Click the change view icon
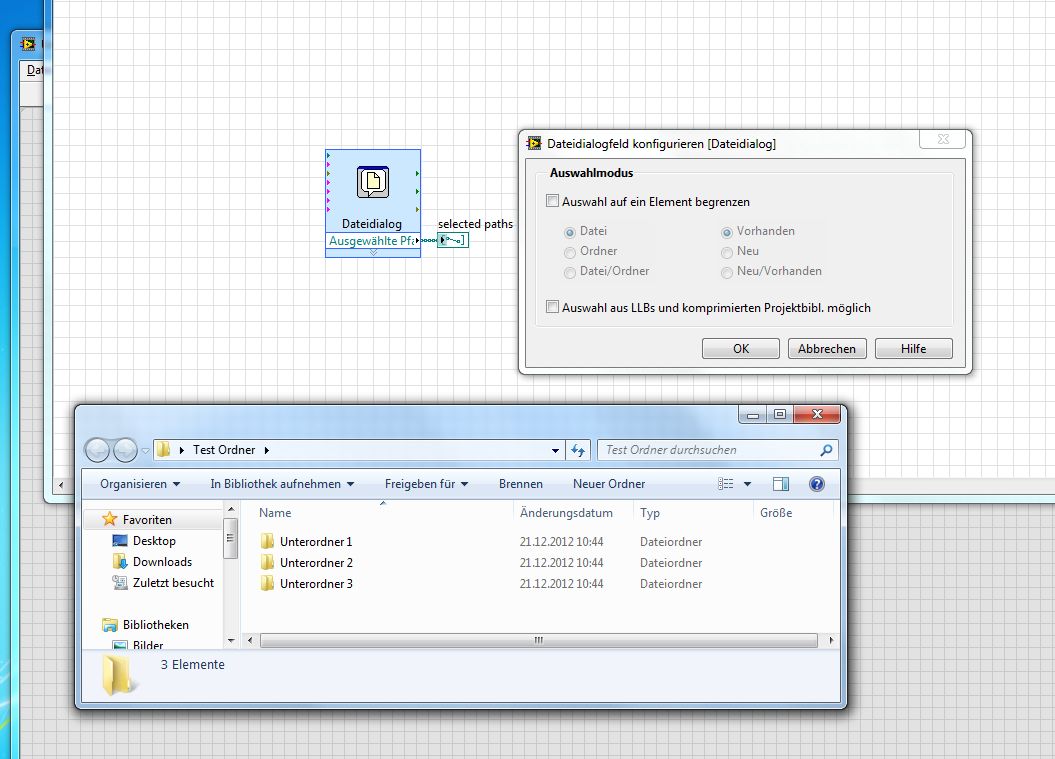Image resolution: width=1055 pixels, height=759 pixels. coord(725,484)
